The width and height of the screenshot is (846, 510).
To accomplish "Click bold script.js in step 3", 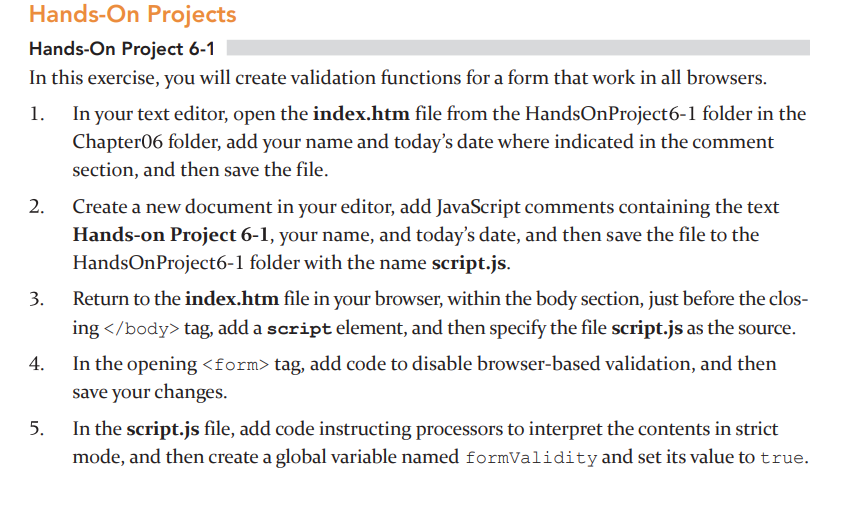I will pyautogui.click(x=647, y=328).
